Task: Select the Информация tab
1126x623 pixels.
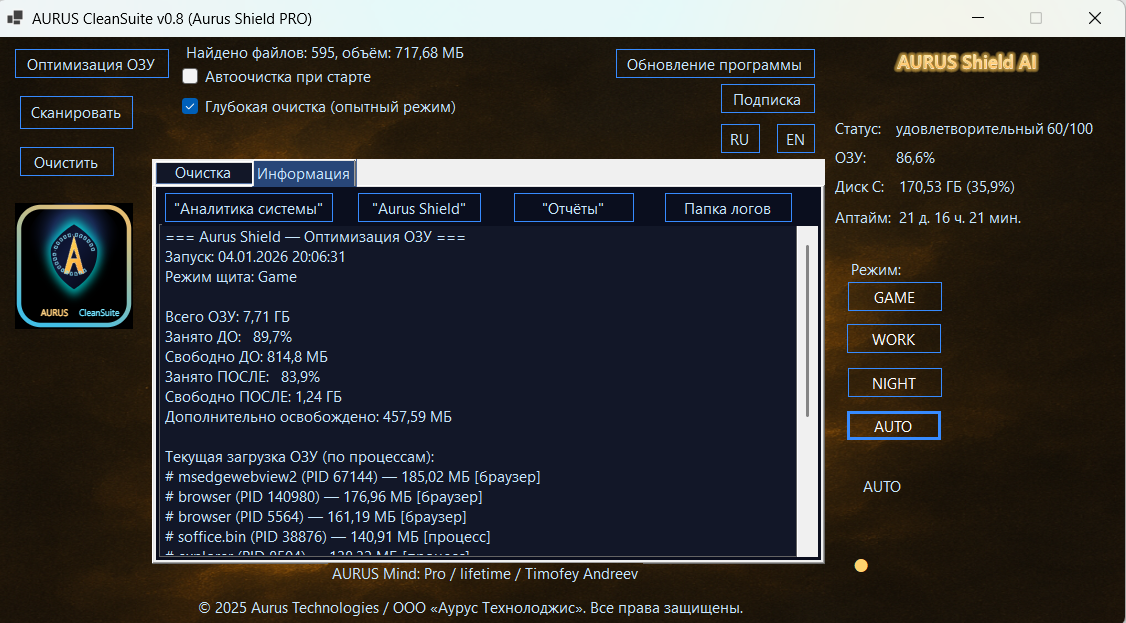Action: [304, 174]
